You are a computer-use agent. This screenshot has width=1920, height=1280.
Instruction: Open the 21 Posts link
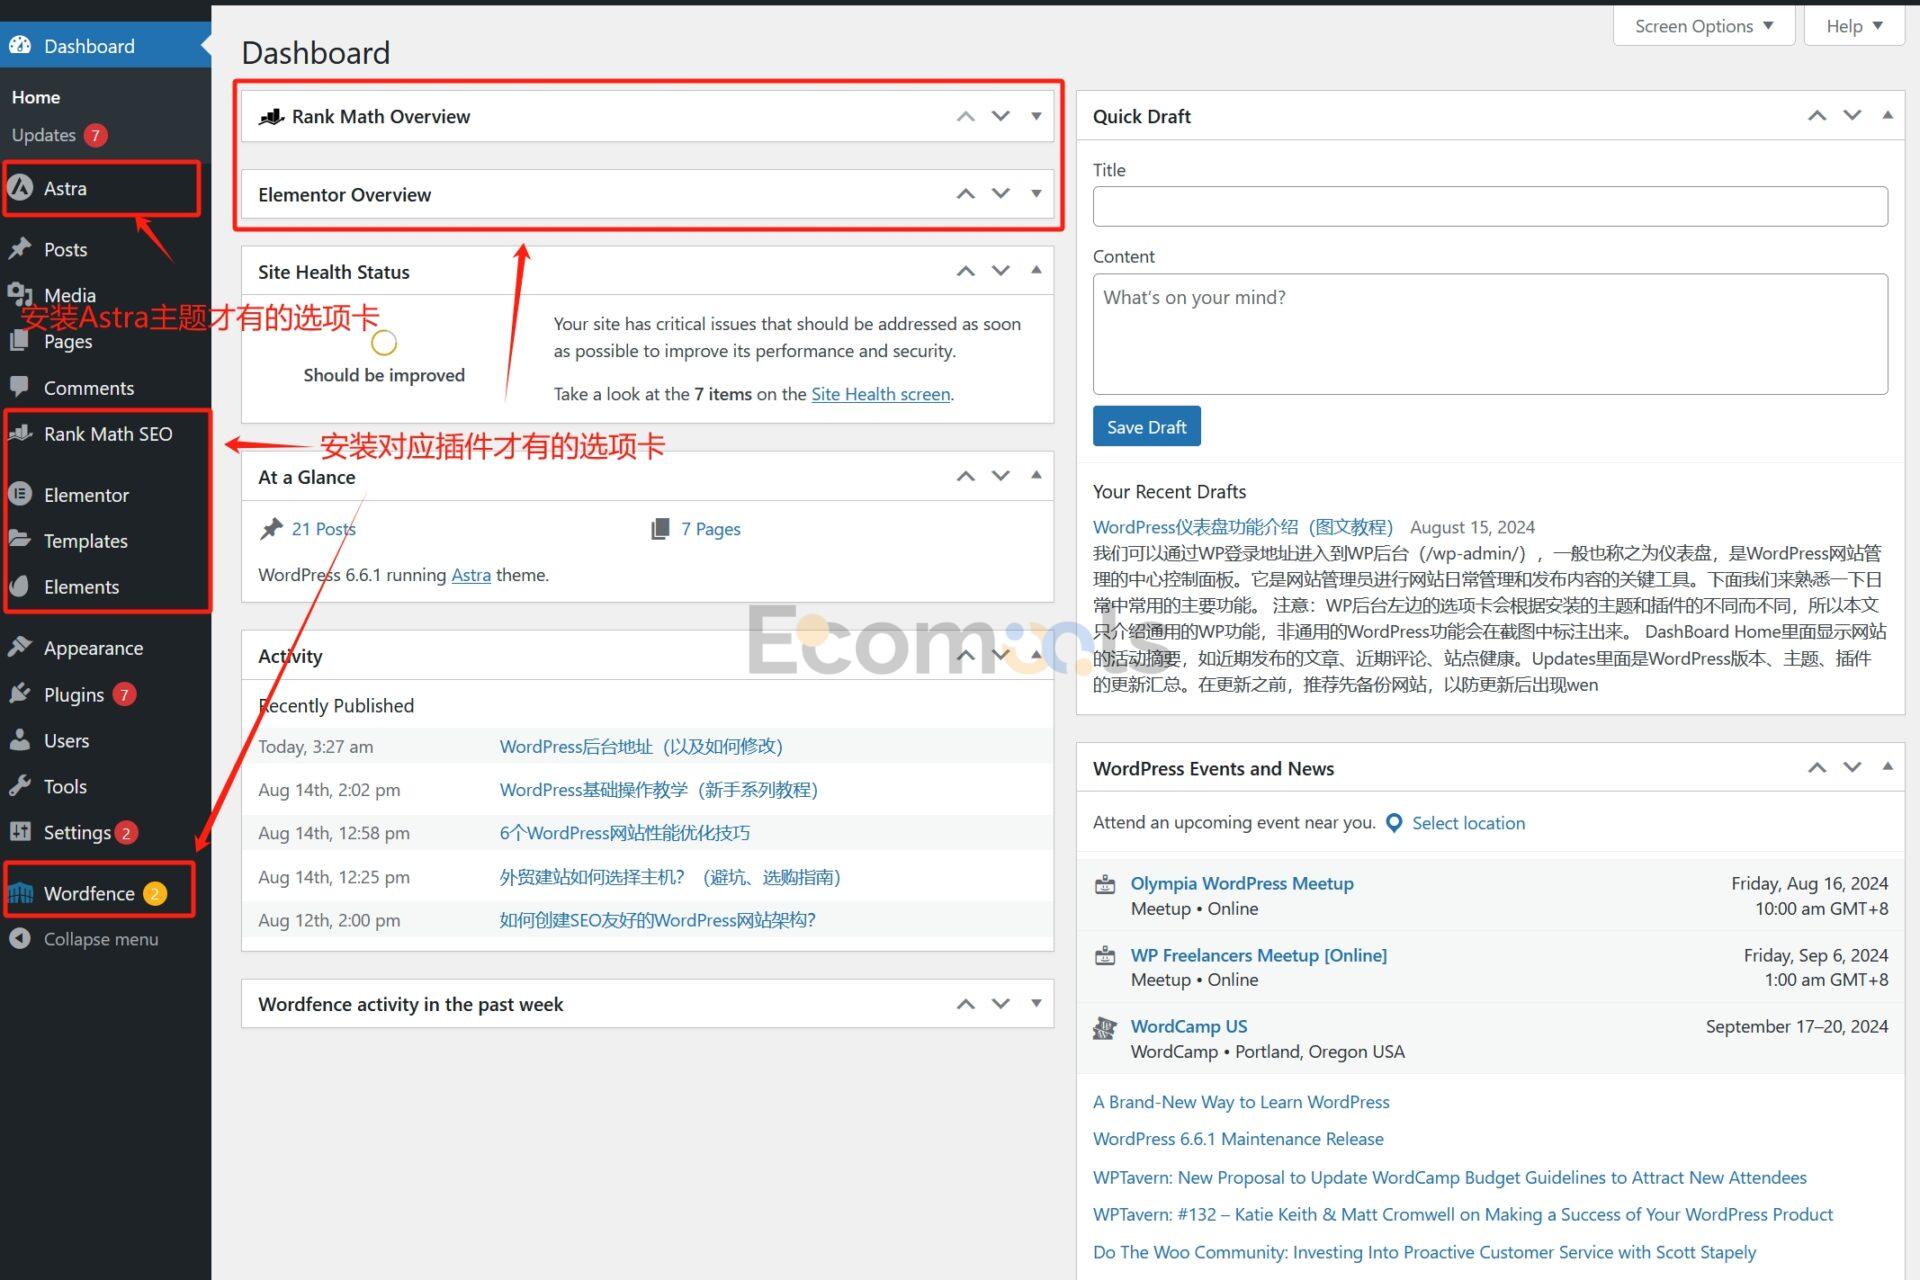coord(323,529)
